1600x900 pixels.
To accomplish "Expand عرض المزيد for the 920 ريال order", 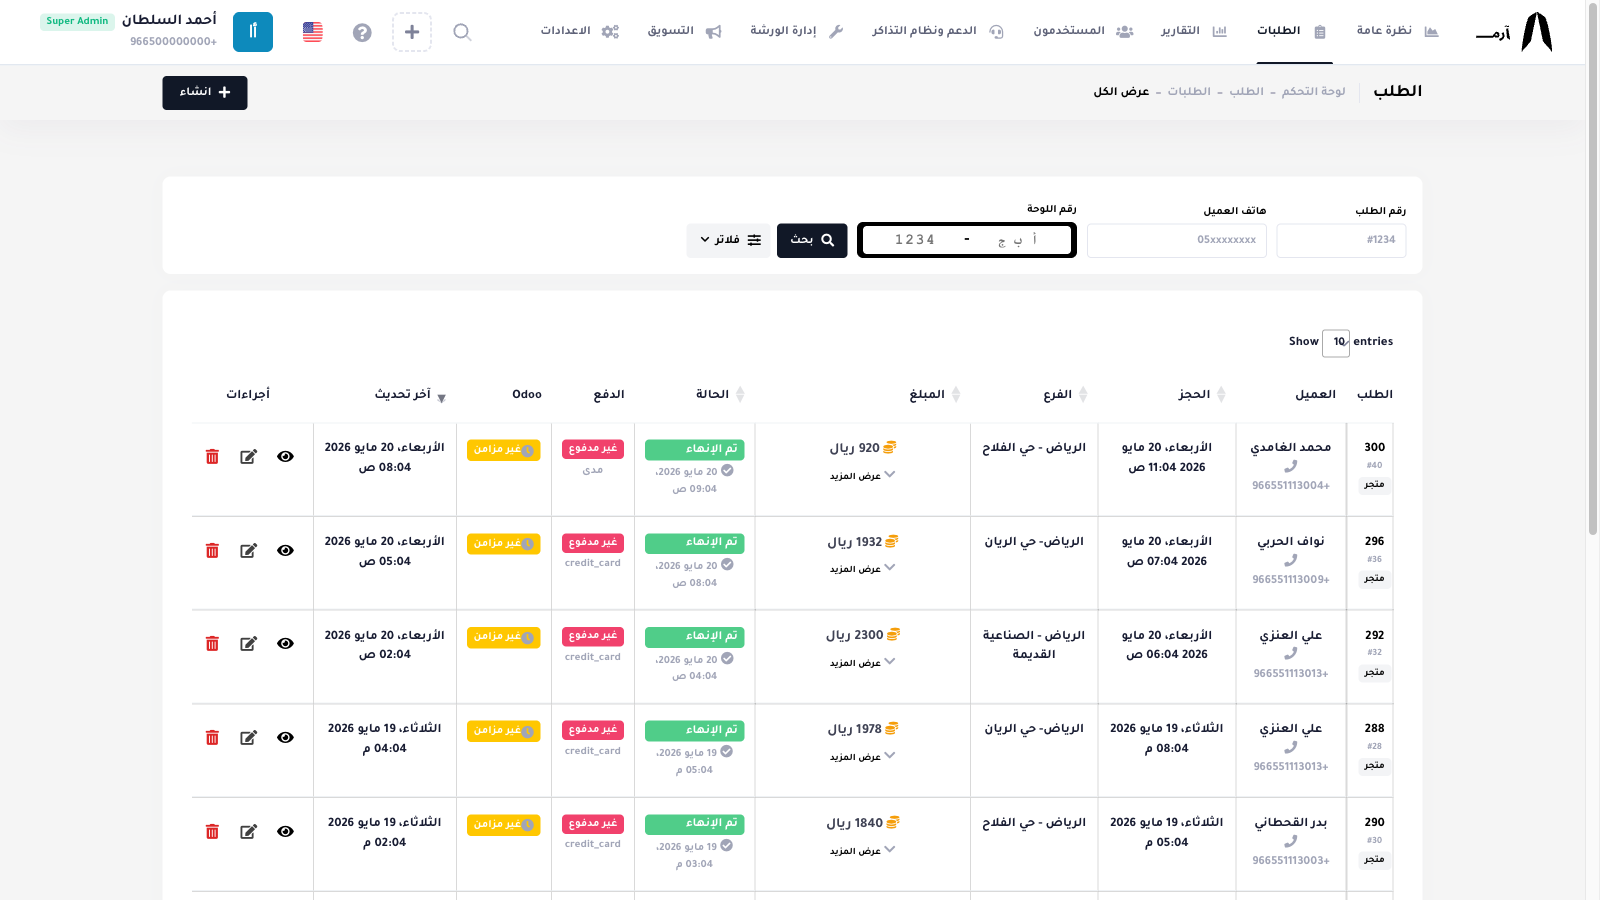I will 862,476.
